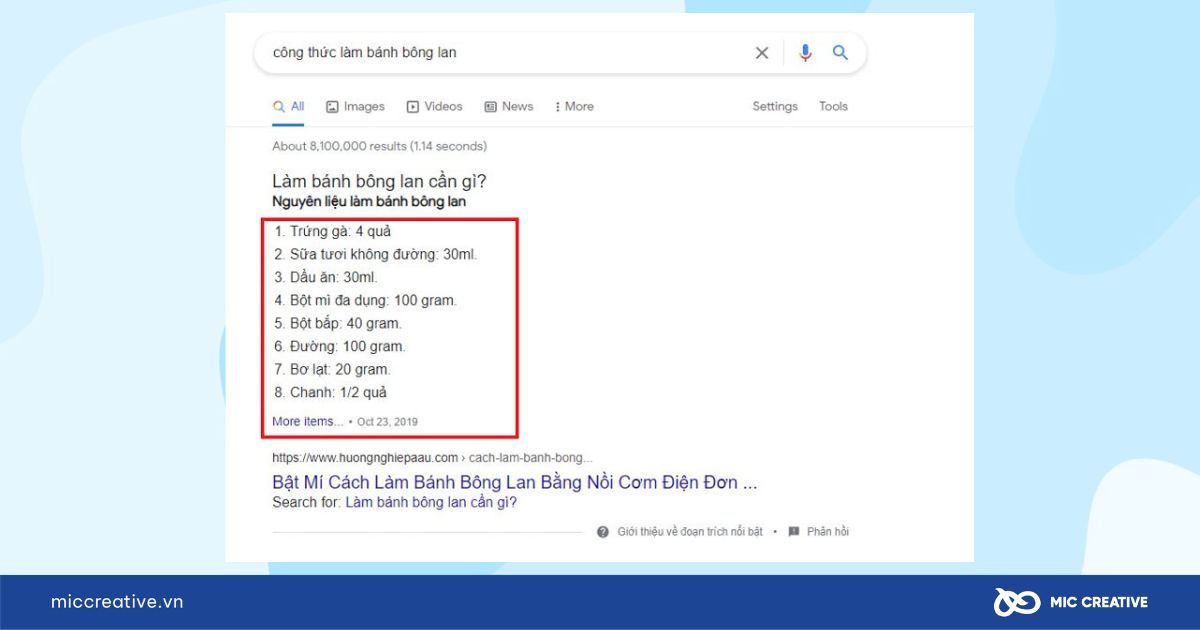Open Giới thiệu về đoạn trích nổi bật
Screen dimensions: 1200x630
690,532
